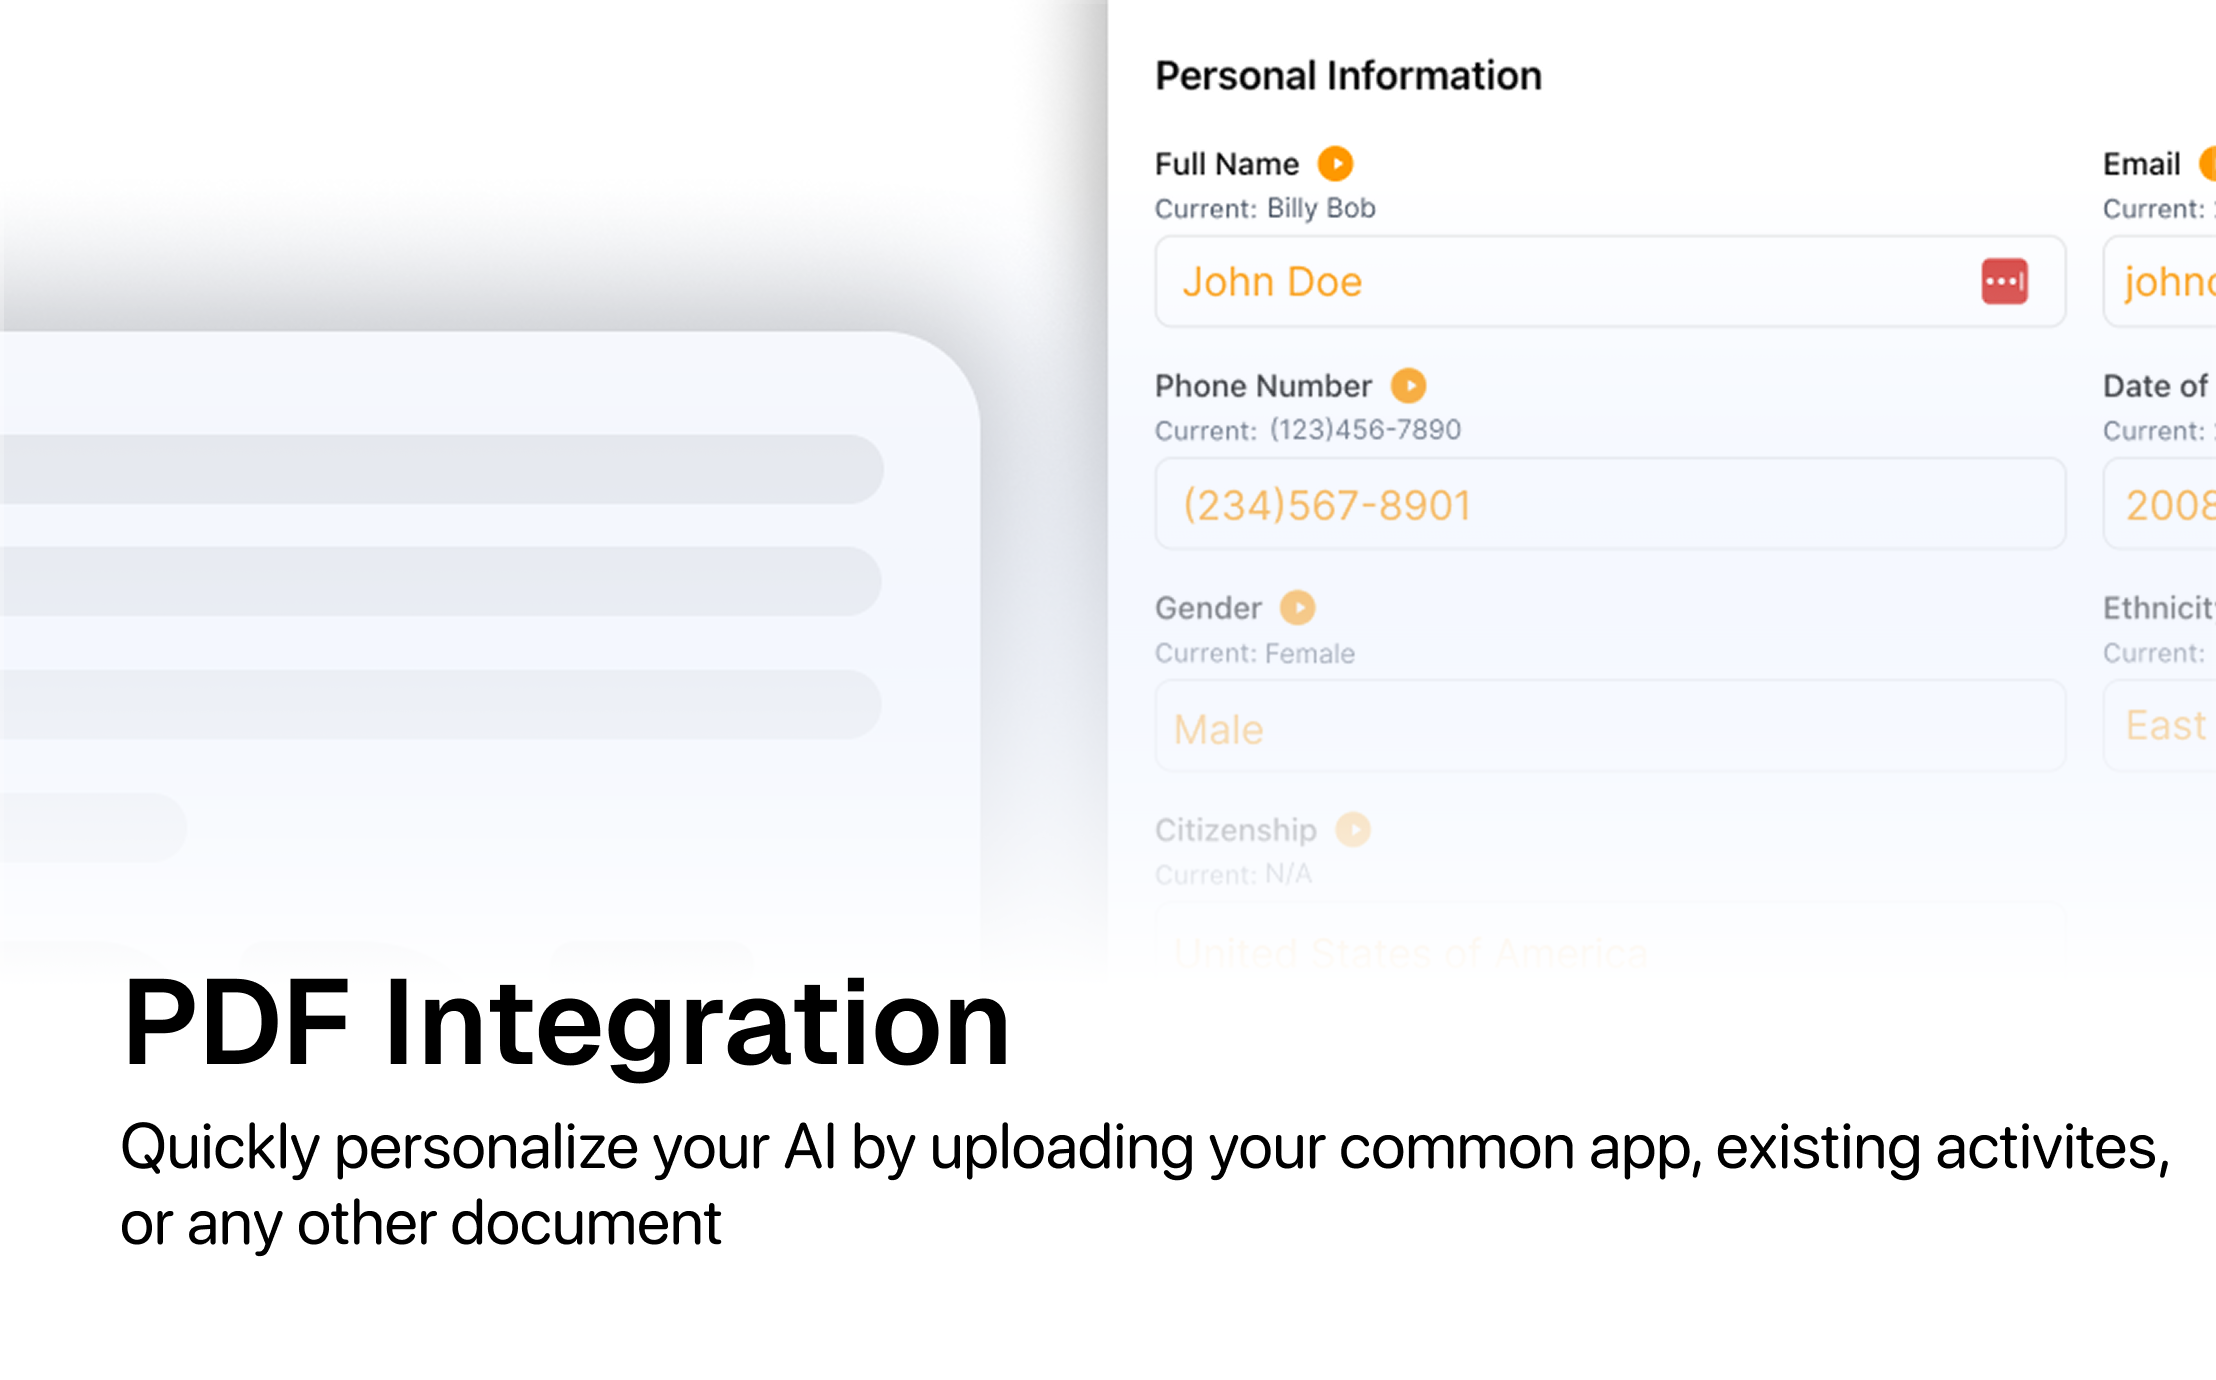This screenshot has height=1380, width=2216.
Task: Click the Date of birth field showing 2008
Action: pyautogui.click(x=2164, y=504)
